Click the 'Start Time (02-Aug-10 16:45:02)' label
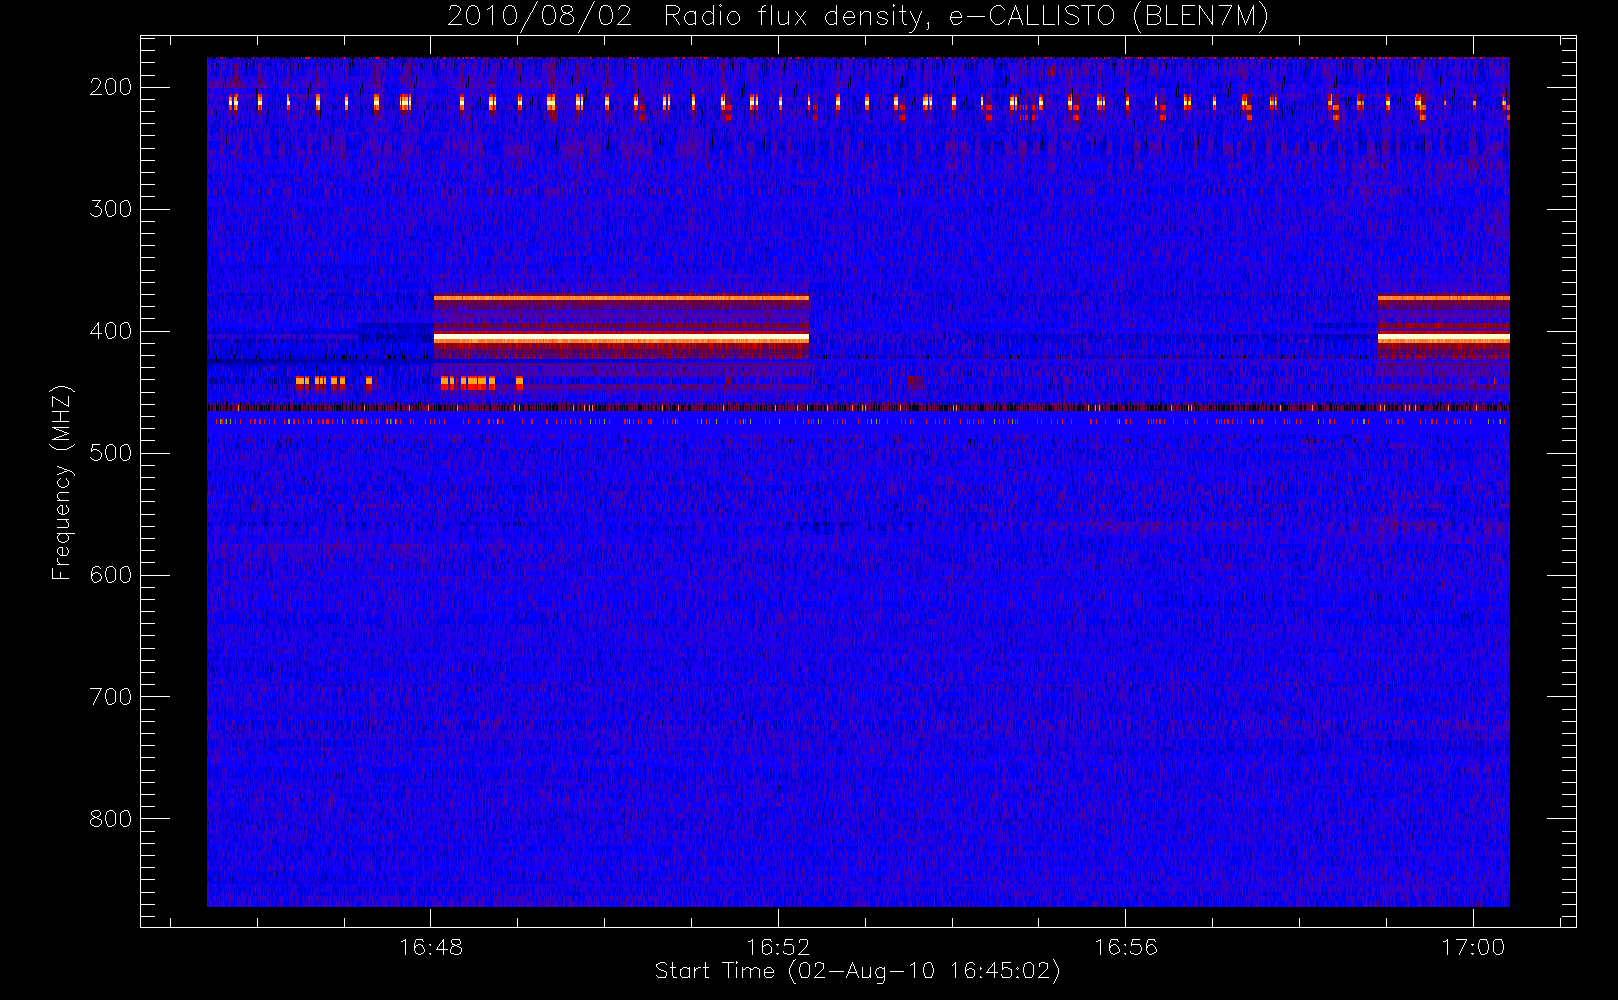 (857, 971)
